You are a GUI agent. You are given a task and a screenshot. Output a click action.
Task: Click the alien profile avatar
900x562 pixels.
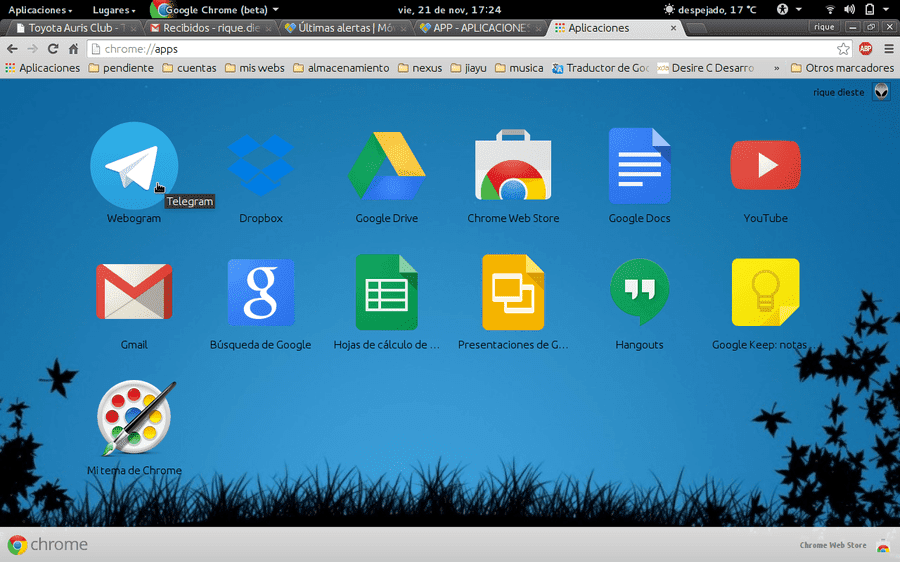881,92
